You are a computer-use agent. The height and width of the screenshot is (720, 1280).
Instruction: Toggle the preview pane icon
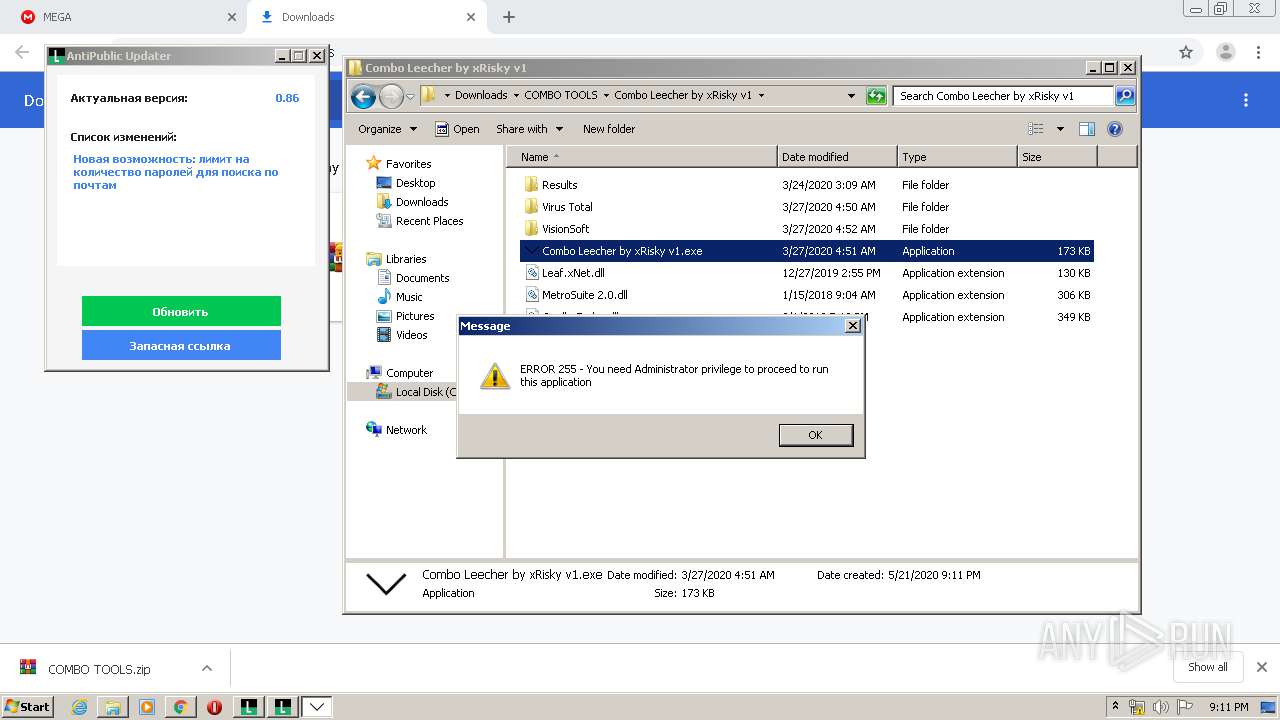pyautogui.click(x=1087, y=129)
